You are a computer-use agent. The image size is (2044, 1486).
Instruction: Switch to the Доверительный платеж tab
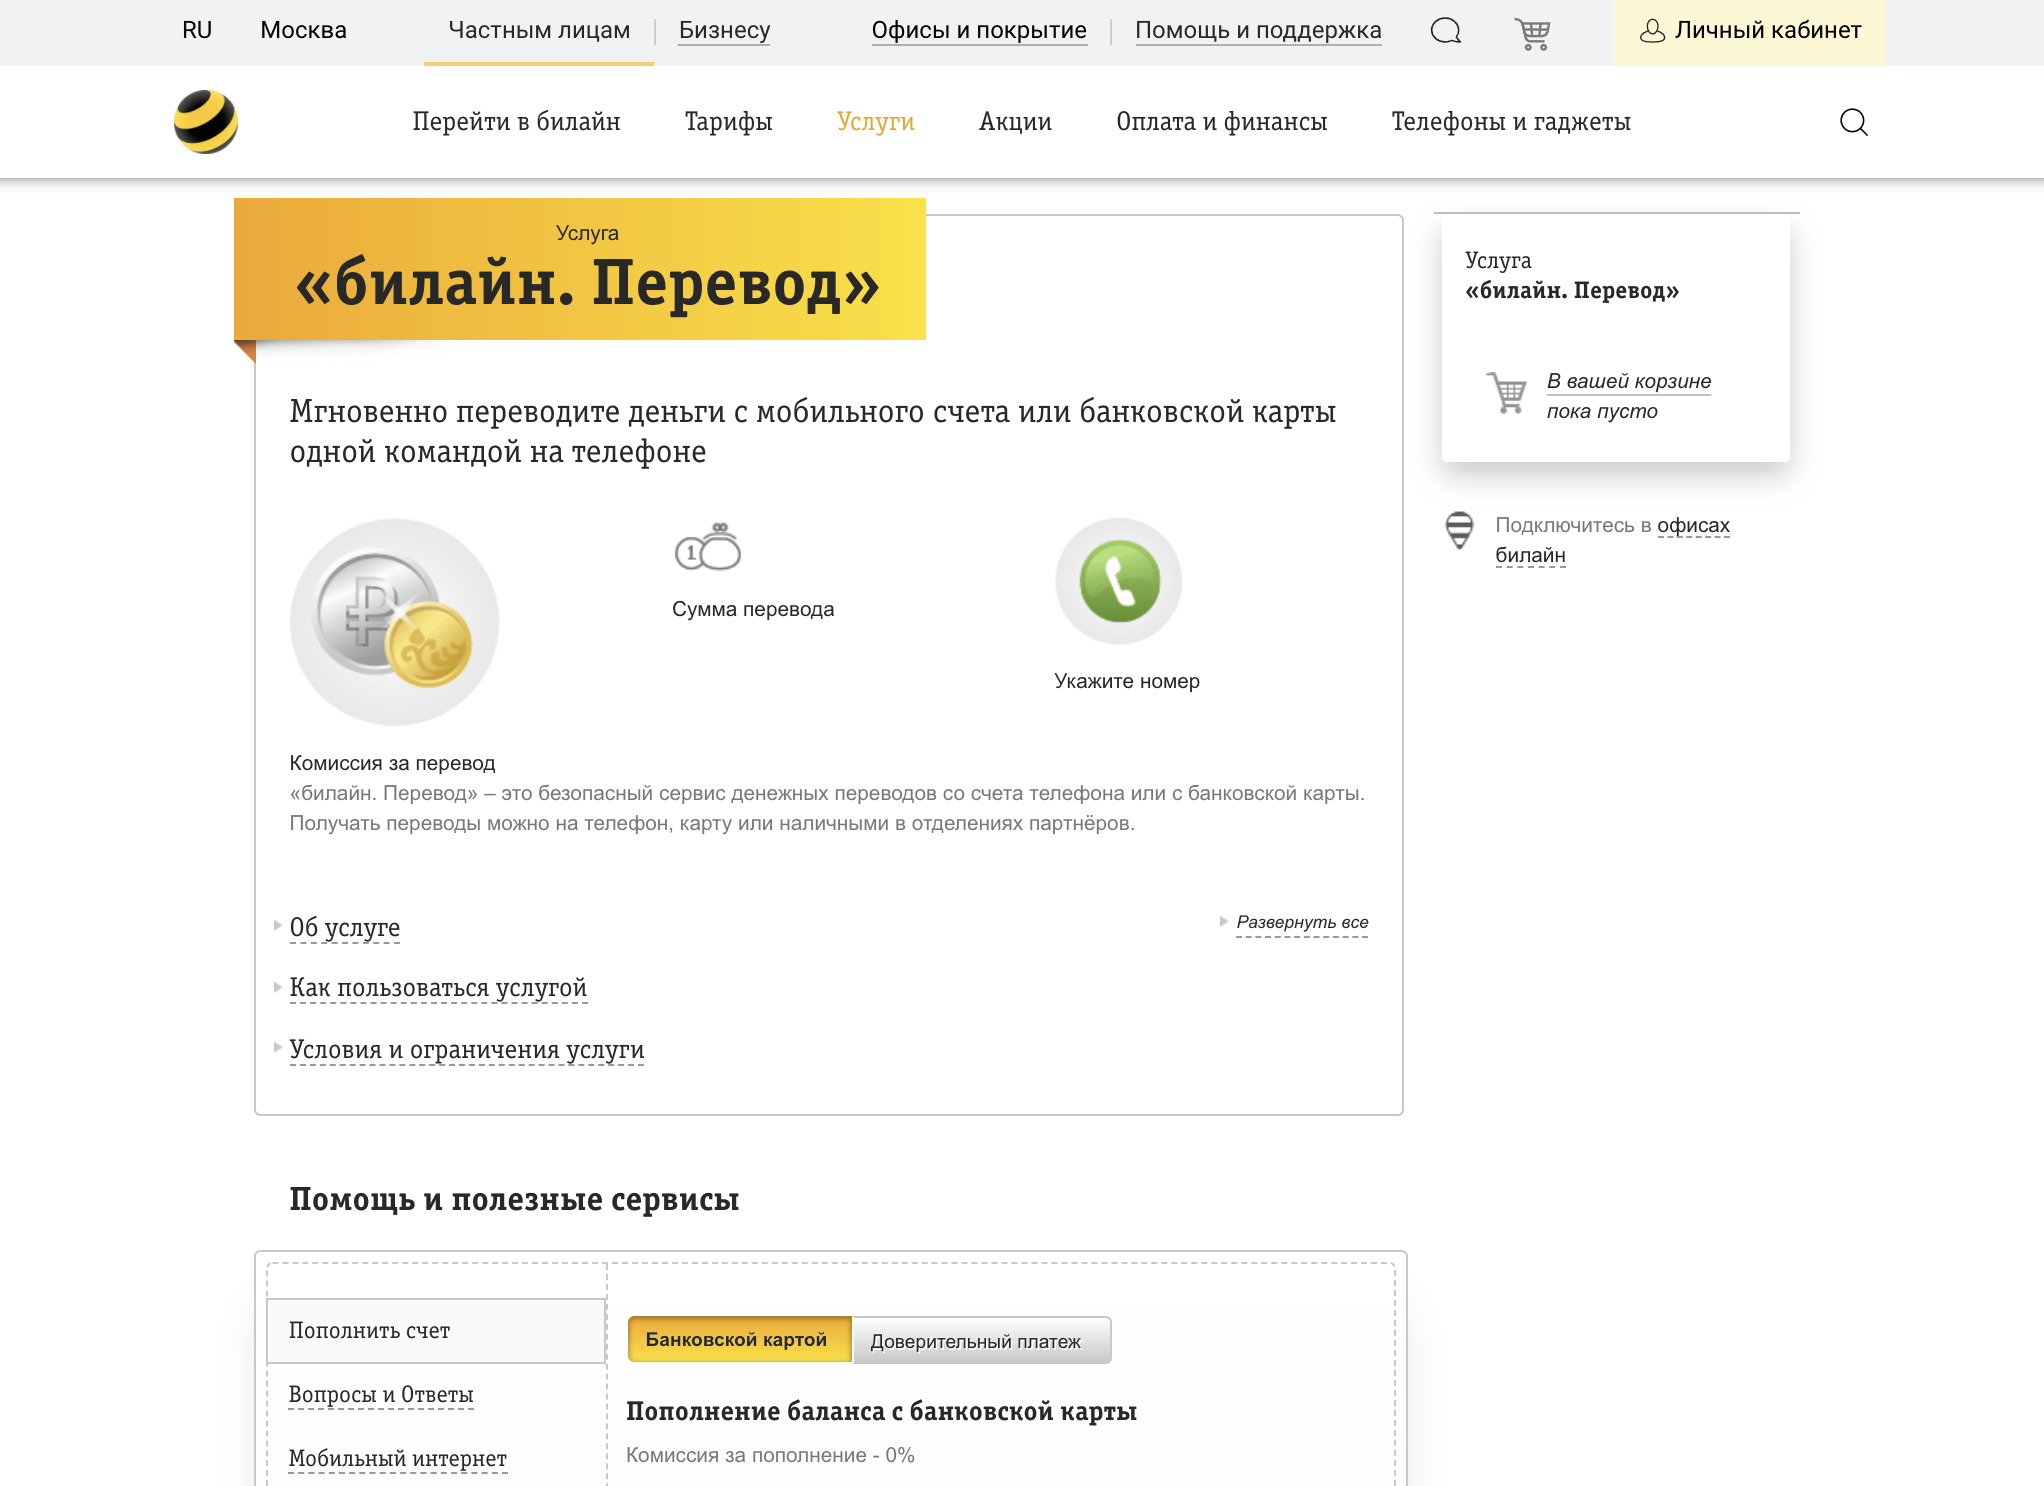click(978, 1340)
